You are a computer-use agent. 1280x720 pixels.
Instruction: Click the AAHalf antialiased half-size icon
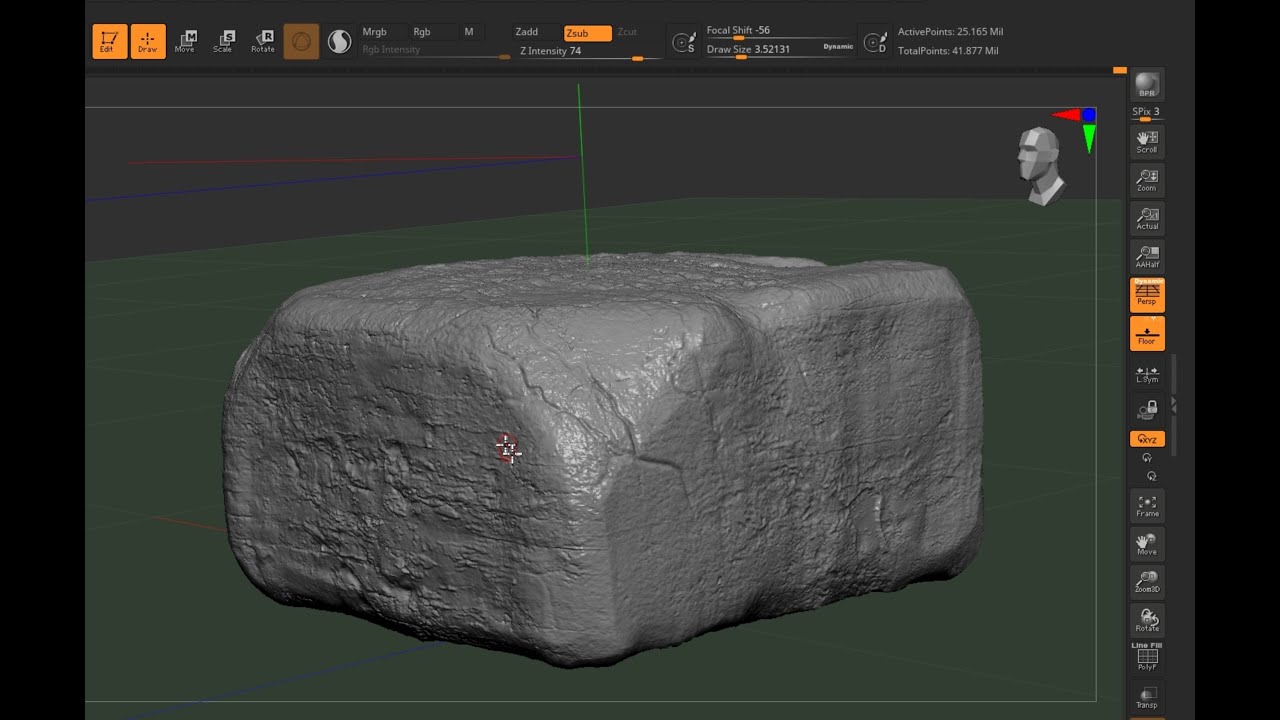click(x=1147, y=256)
